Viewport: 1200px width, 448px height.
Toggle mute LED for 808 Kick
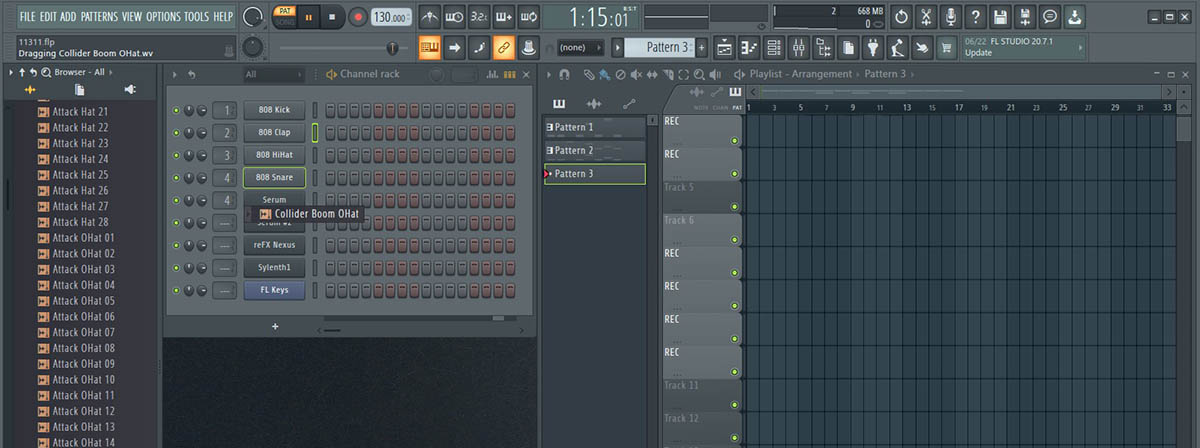[176, 110]
